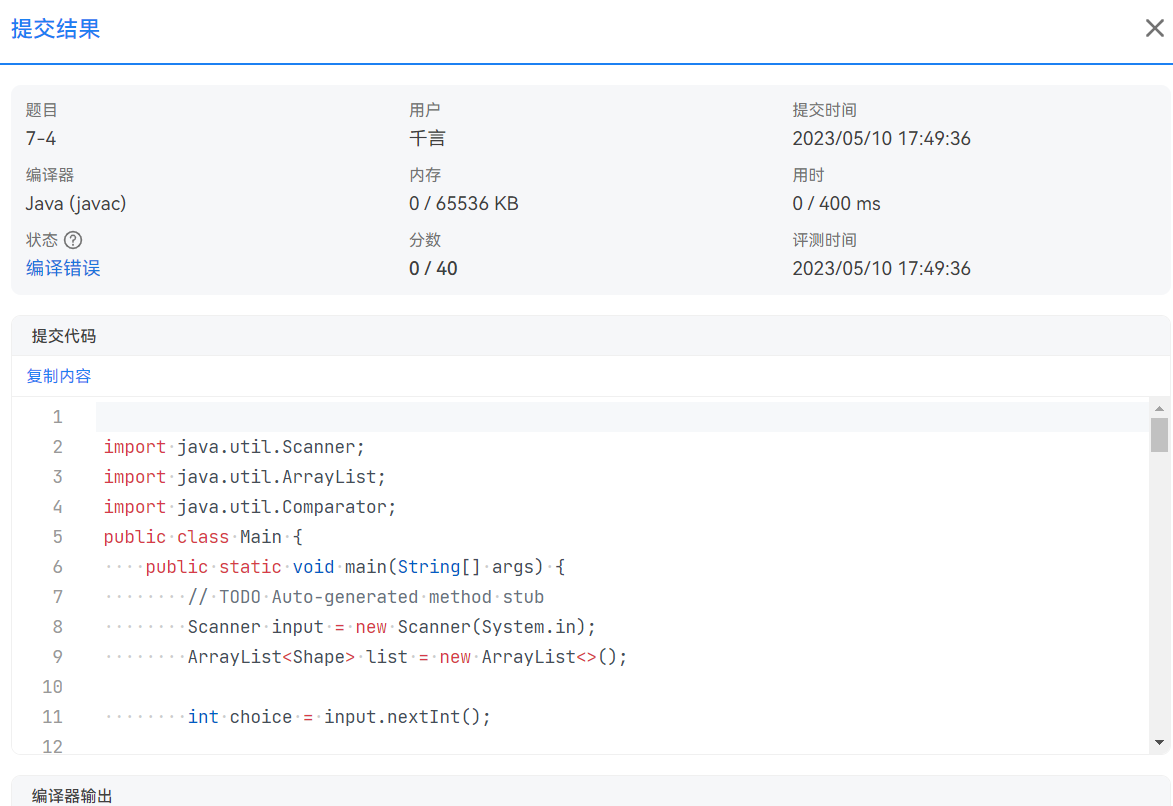Click the 提交代码 section header
The width and height of the screenshot is (1173, 806).
coord(64,336)
